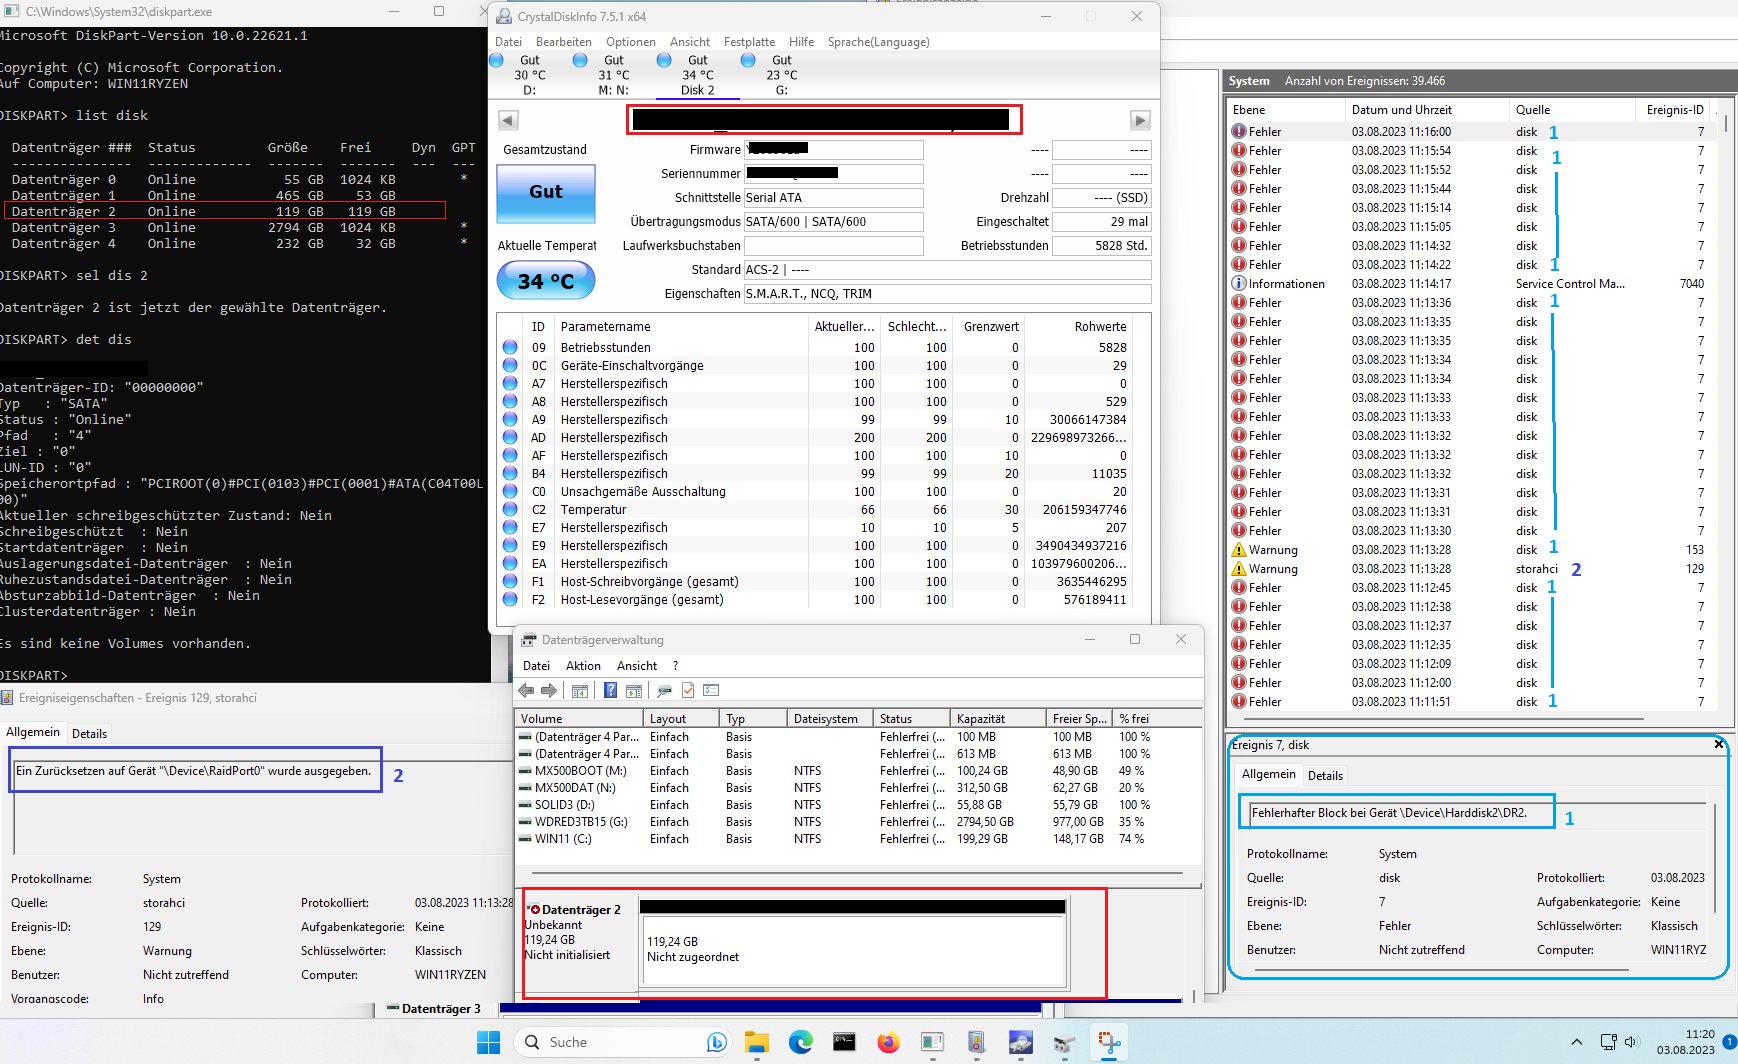Open Hilfe menu in CrystalDiskInfo
The width and height of the screenshot is (1738, 1064).
801,42
